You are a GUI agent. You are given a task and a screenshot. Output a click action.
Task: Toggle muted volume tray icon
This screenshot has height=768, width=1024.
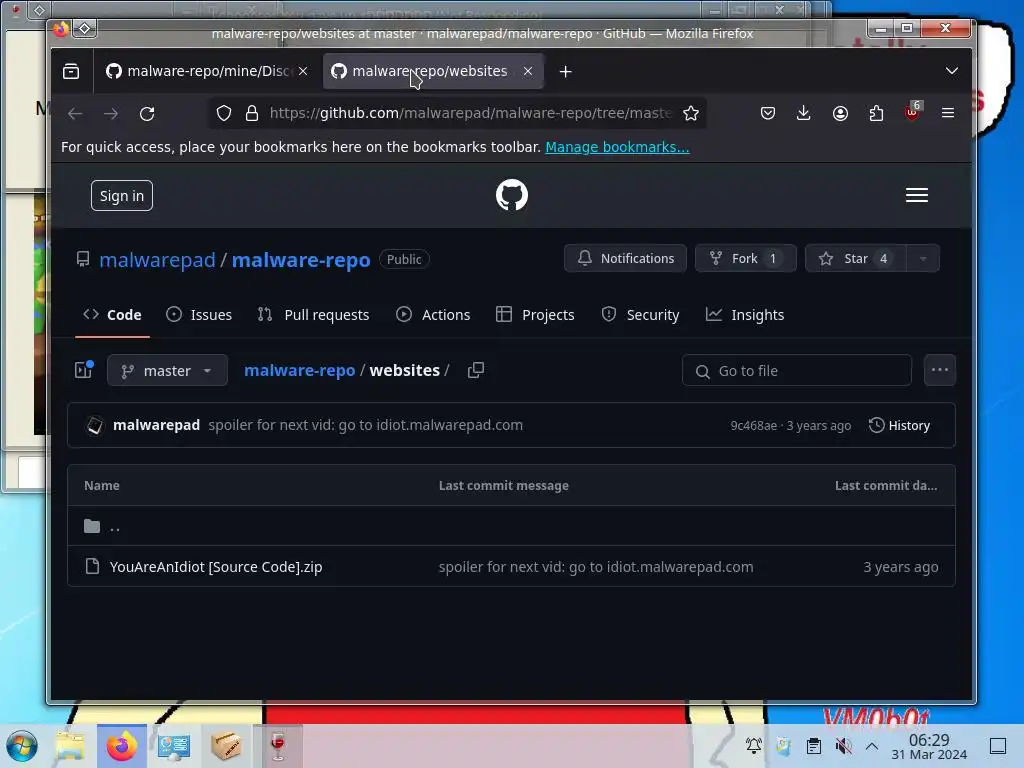(x=844, y=746)
